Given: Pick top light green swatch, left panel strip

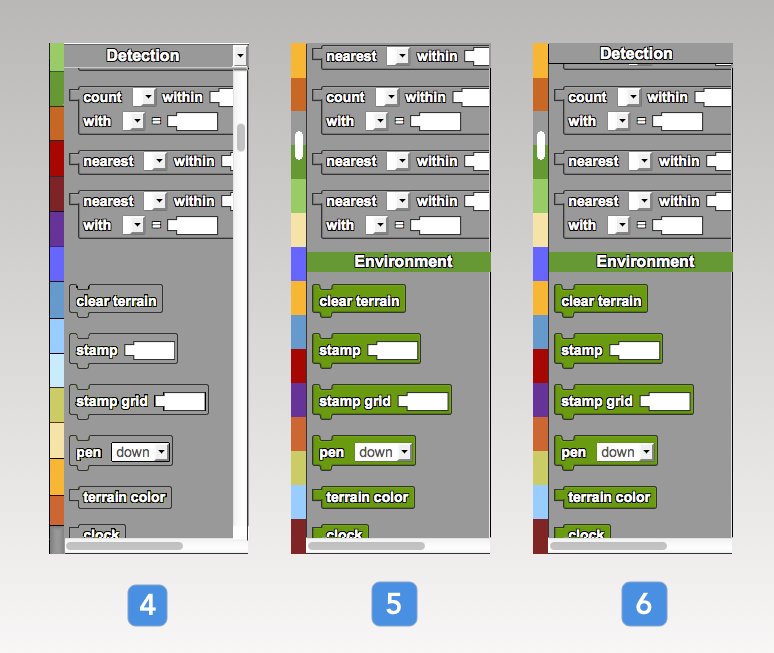Looking at the screenshot, I should coord(57,57).
